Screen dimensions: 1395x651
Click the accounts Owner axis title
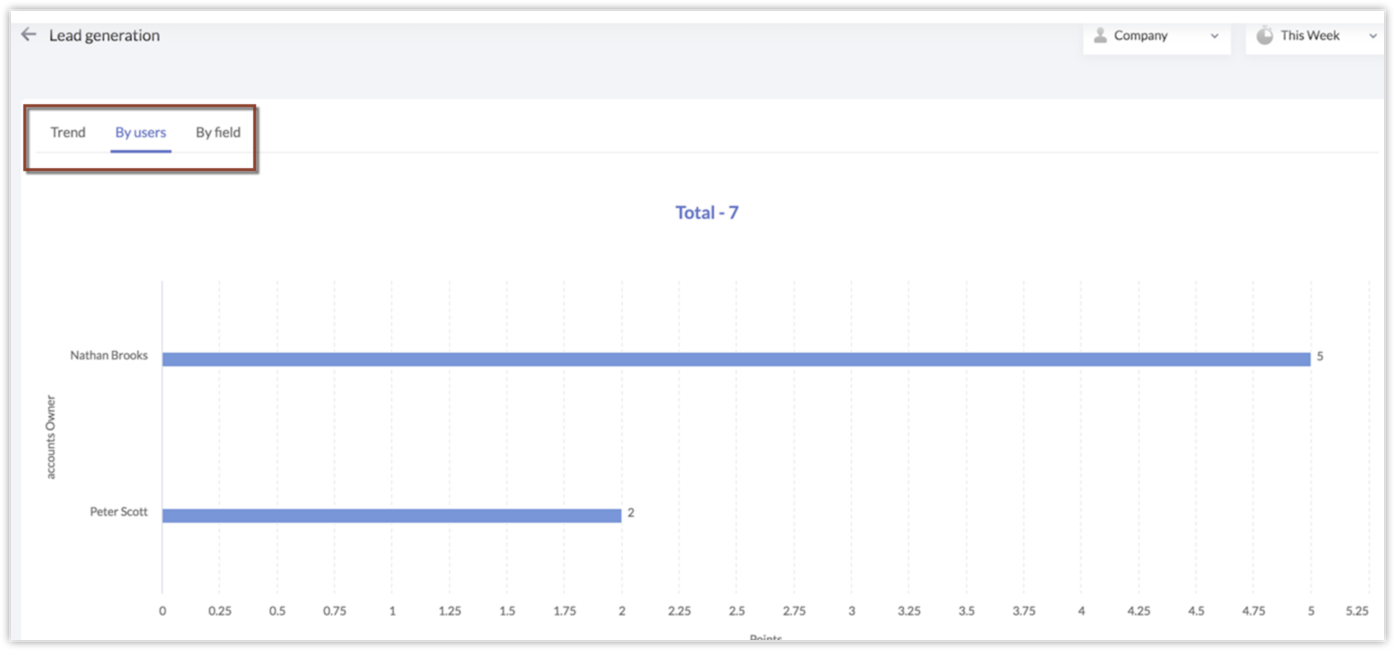(x=50, y=437)
